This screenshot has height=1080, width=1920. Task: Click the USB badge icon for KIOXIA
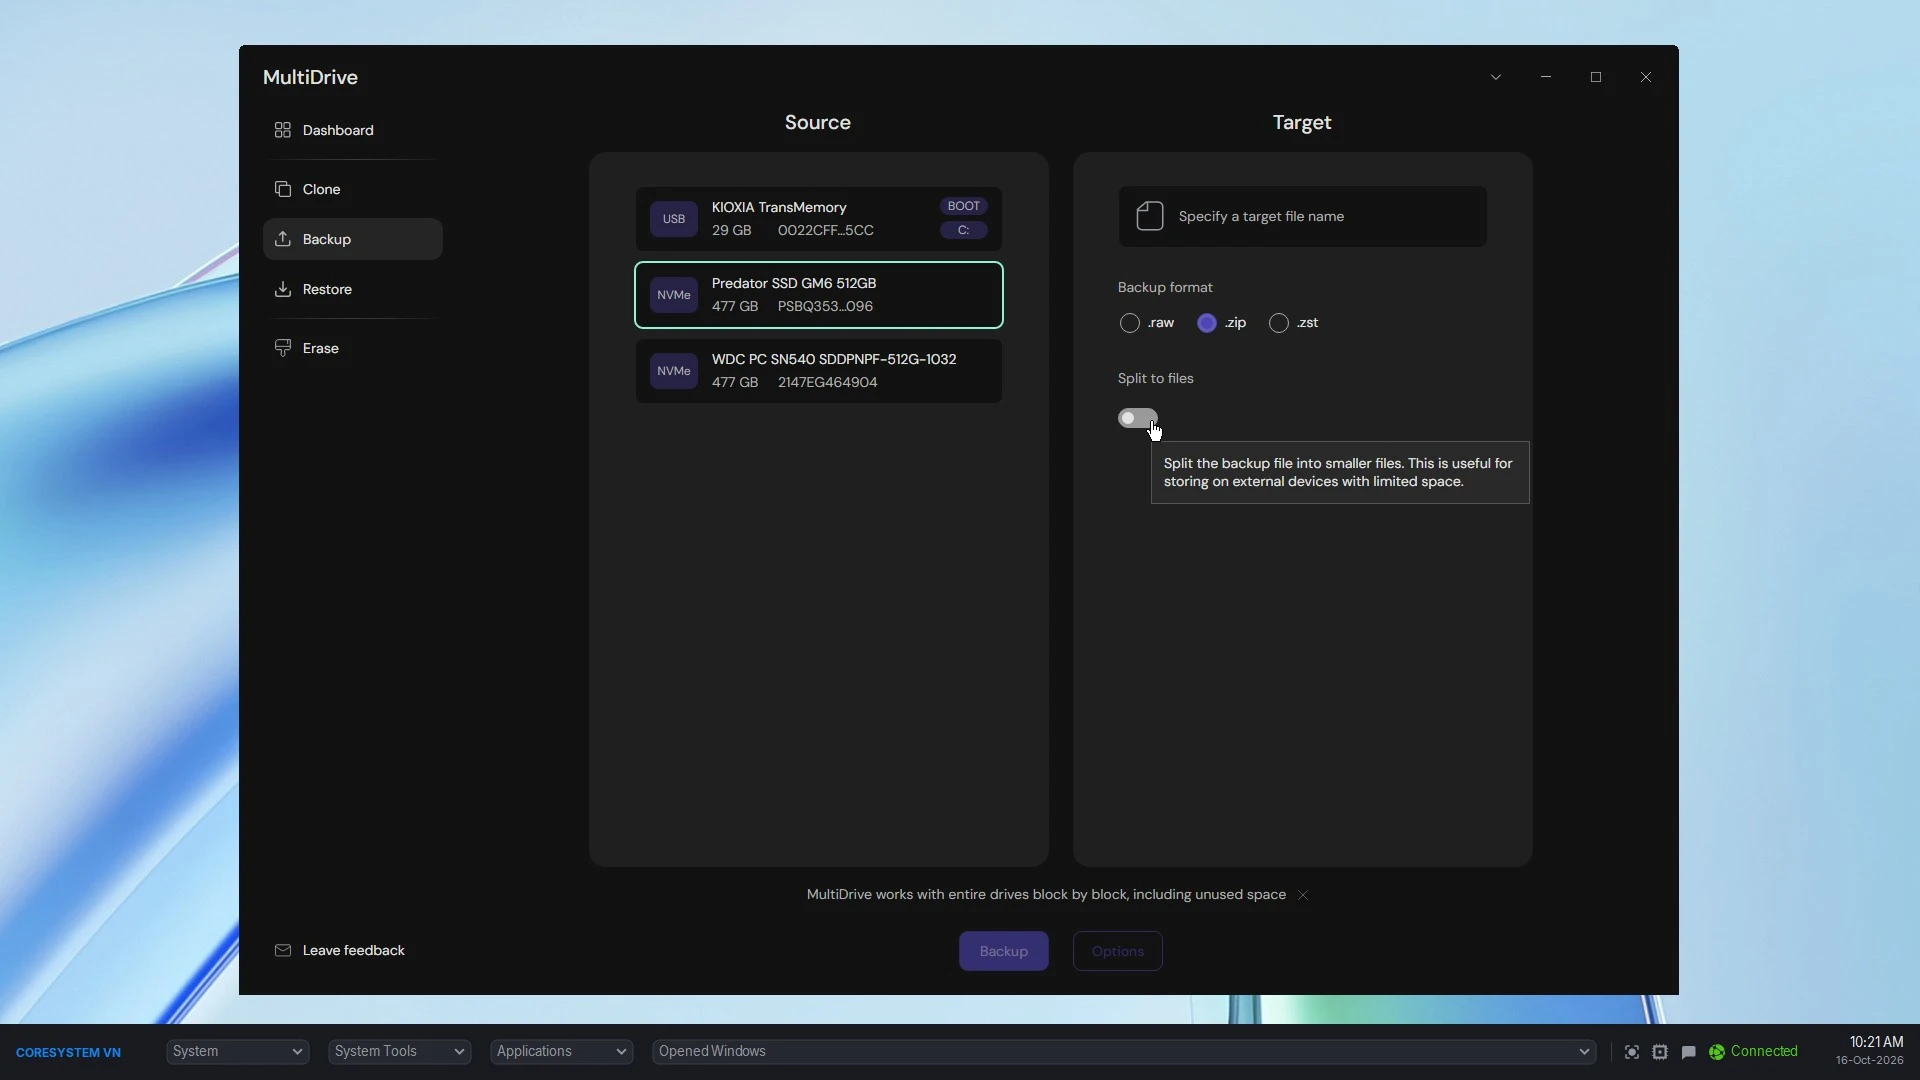click(673, 218)
